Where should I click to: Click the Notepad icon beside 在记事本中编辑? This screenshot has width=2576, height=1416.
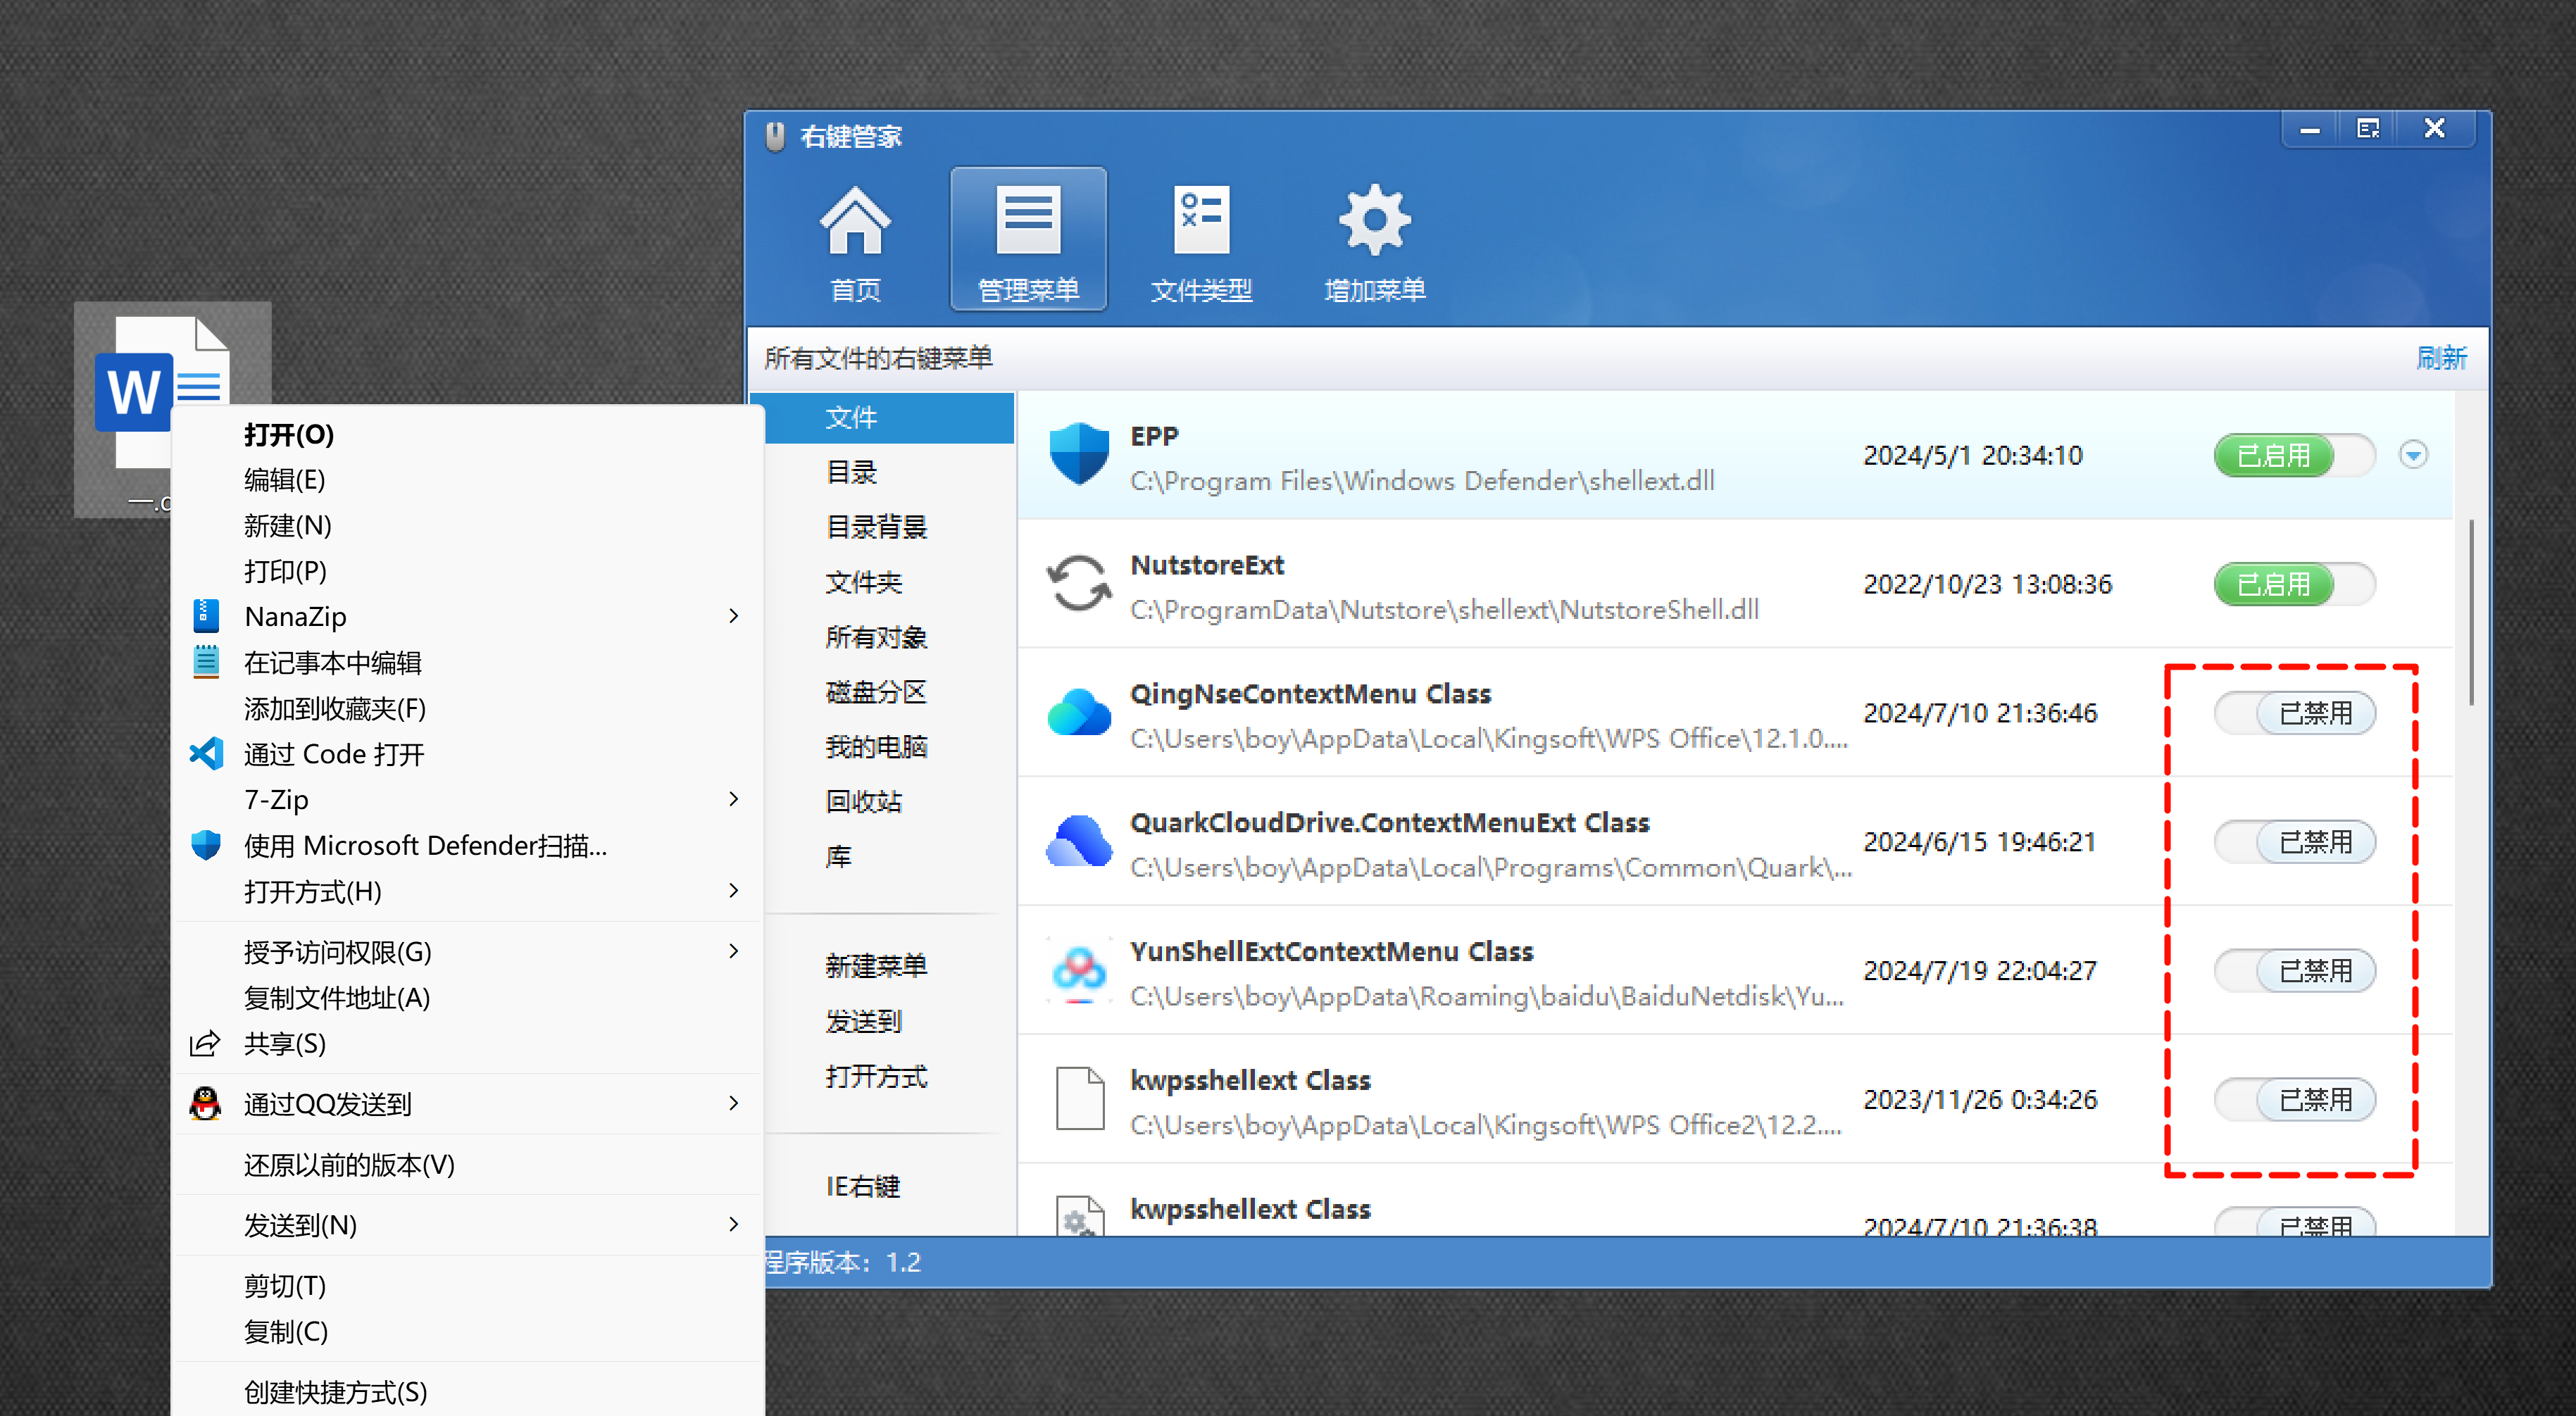pyautogui.click(x=206, y=662)
